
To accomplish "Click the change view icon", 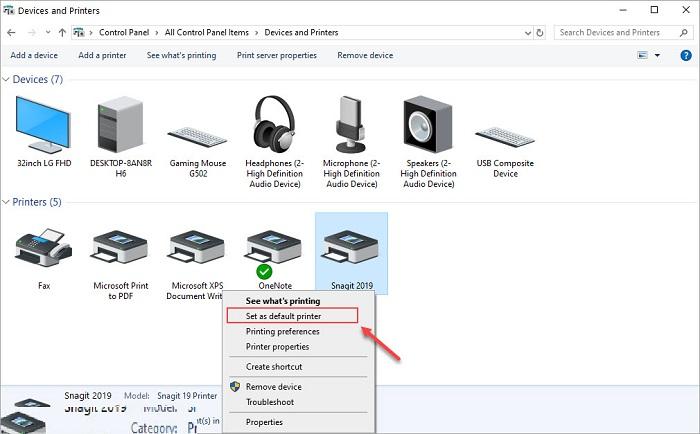I will 642,55.
